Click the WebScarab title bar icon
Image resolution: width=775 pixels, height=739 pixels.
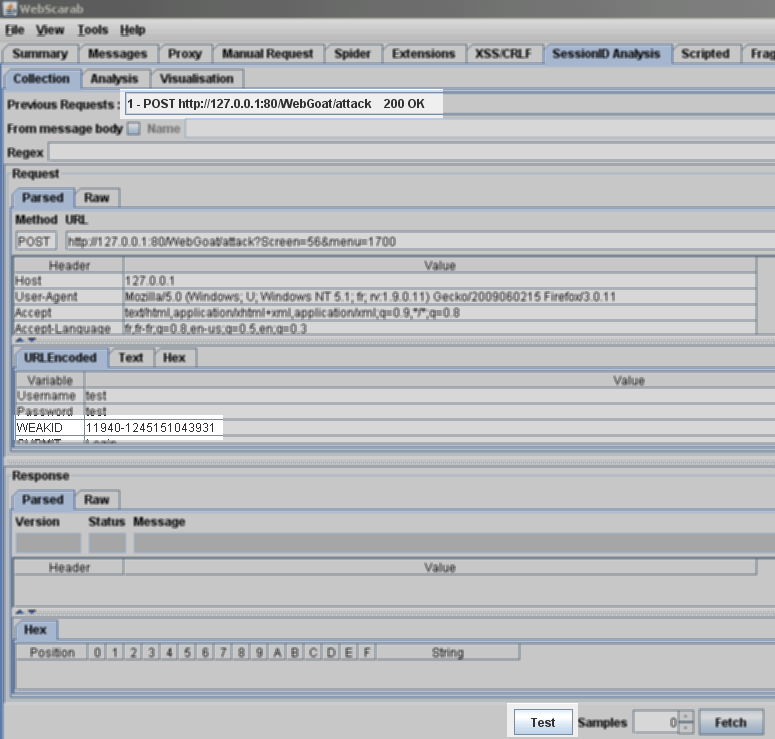[10, 9]
